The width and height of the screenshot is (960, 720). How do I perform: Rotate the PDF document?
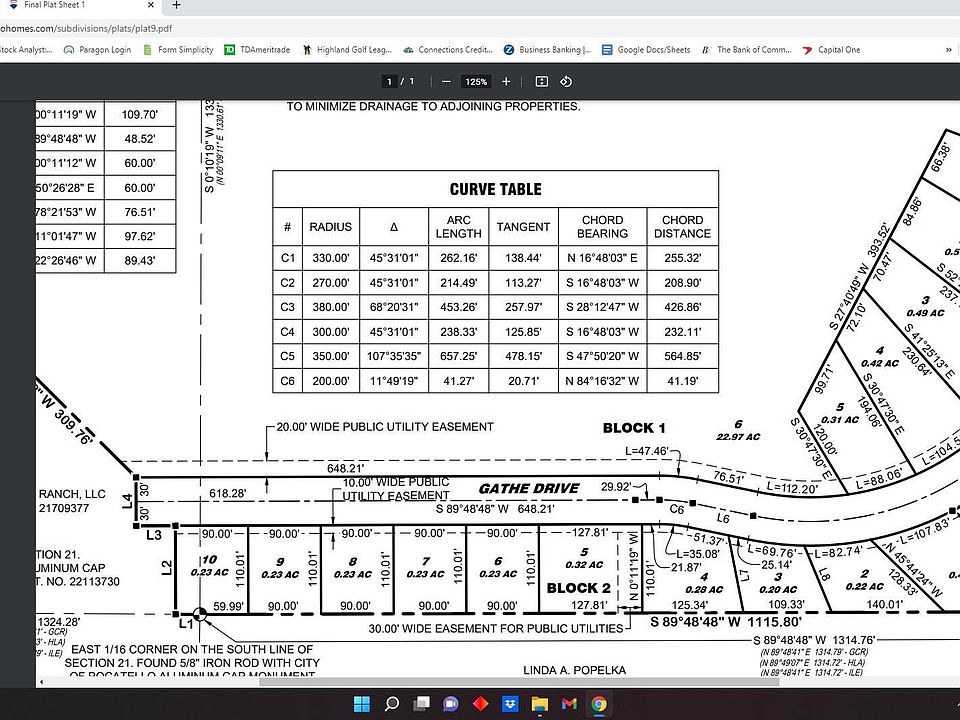pyautogui.click(x=566, y=82)
